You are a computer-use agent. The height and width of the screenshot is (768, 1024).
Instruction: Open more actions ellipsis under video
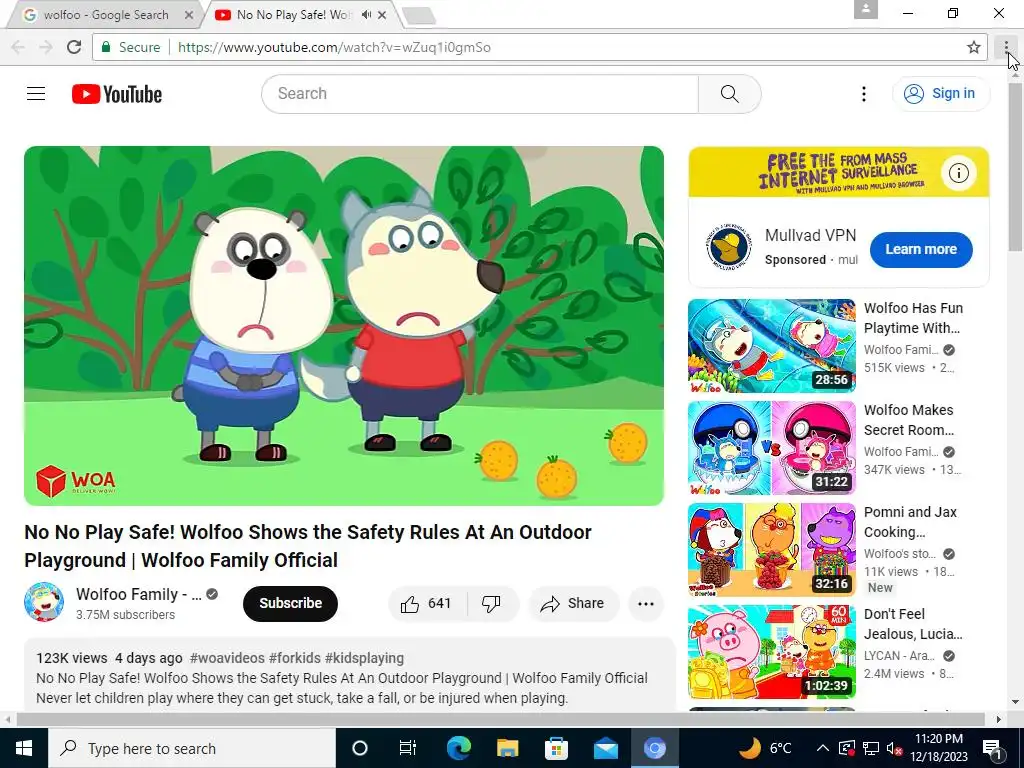(646, 603)
